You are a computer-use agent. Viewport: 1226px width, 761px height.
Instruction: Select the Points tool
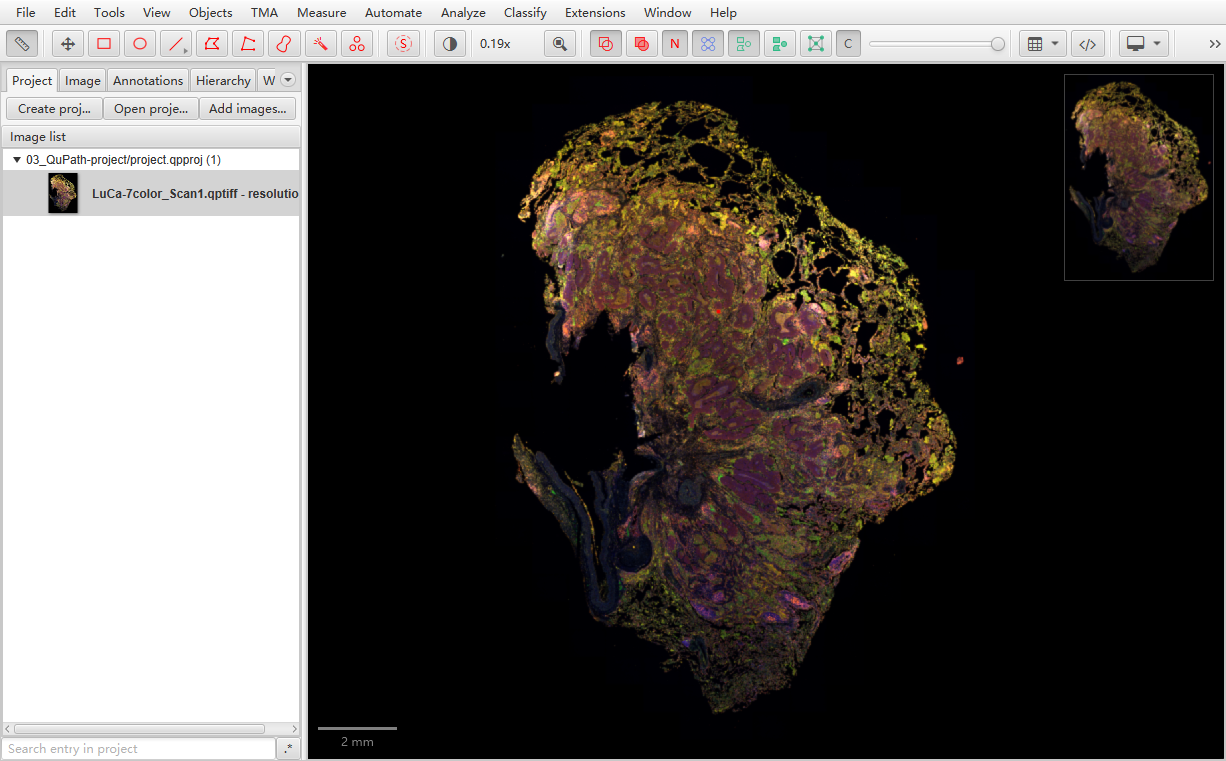coord(356,44)
